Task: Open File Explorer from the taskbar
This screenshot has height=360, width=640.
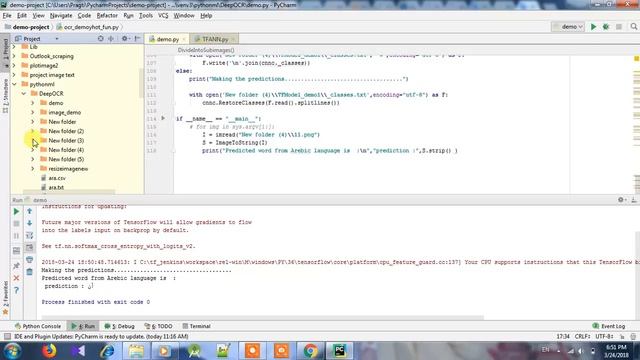Action: pos(136,351)
